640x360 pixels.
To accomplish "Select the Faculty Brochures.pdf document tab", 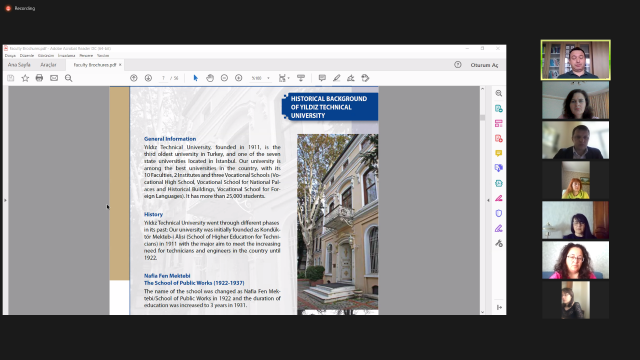I will (94, 65).
